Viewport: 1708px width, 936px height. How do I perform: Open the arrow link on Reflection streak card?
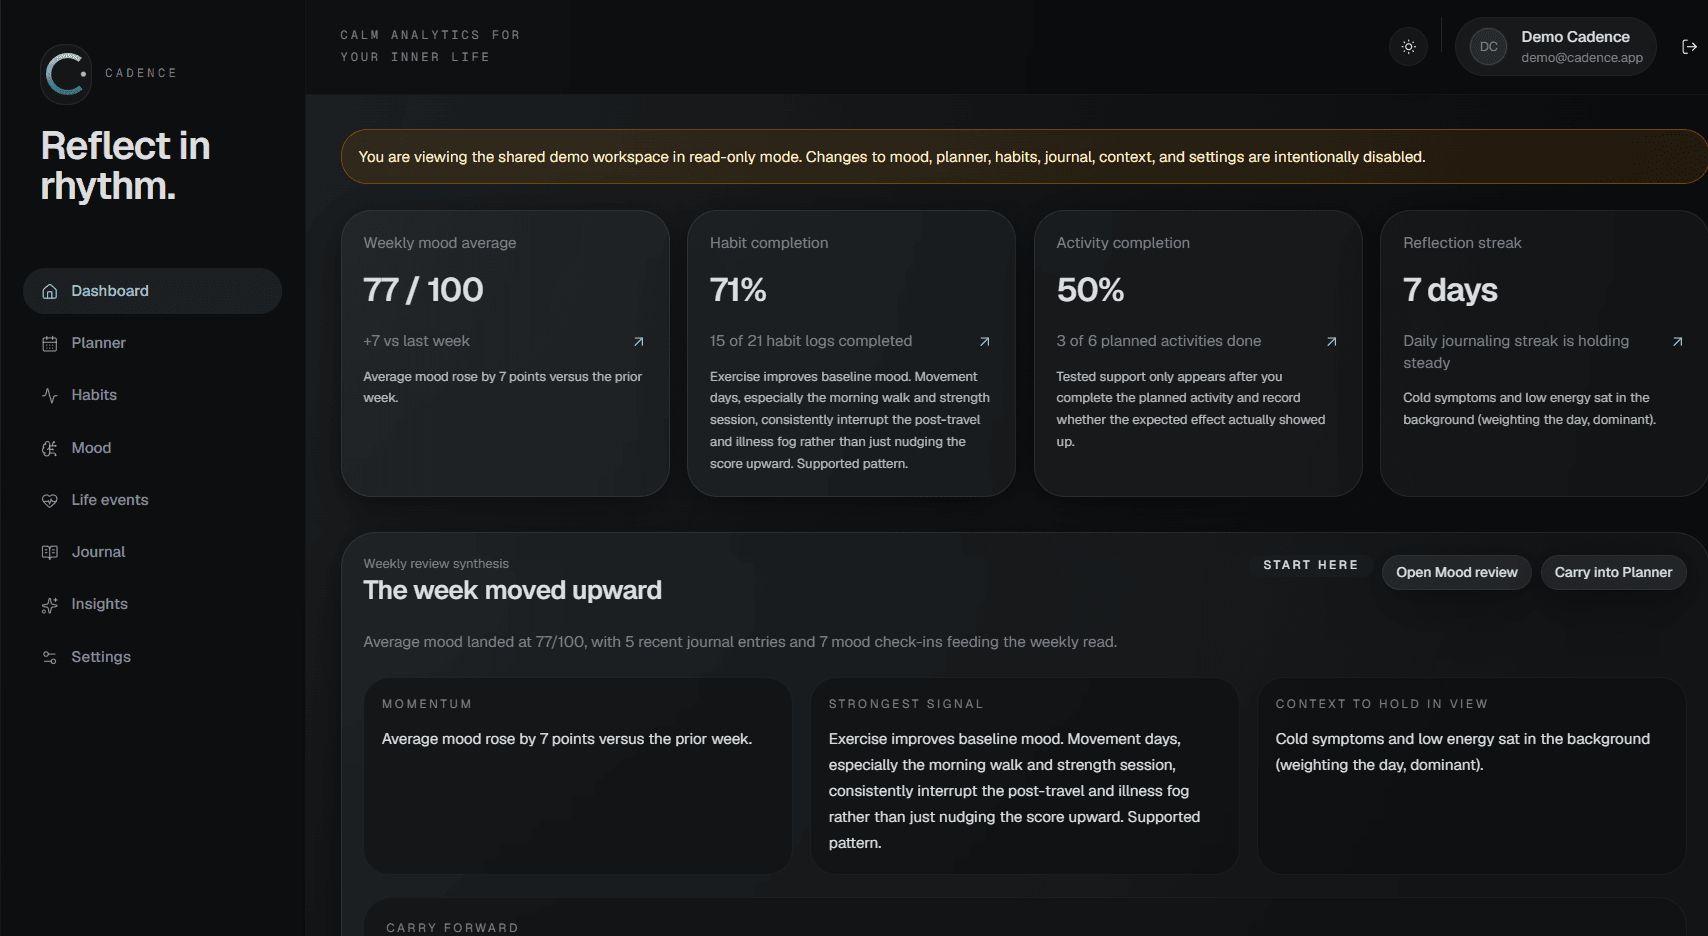pos(1678,342)
